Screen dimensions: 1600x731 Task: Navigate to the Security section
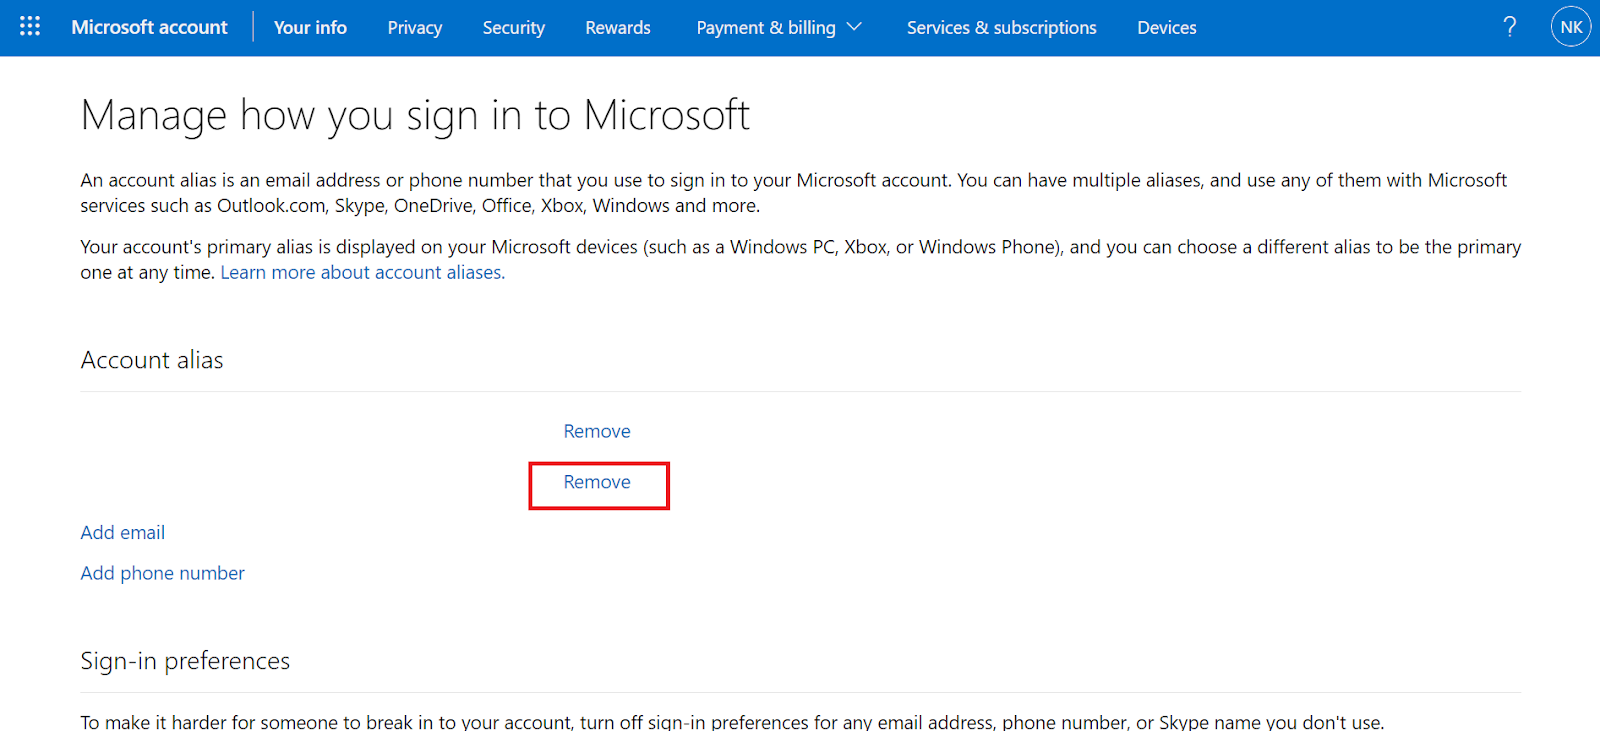[513, 27]
